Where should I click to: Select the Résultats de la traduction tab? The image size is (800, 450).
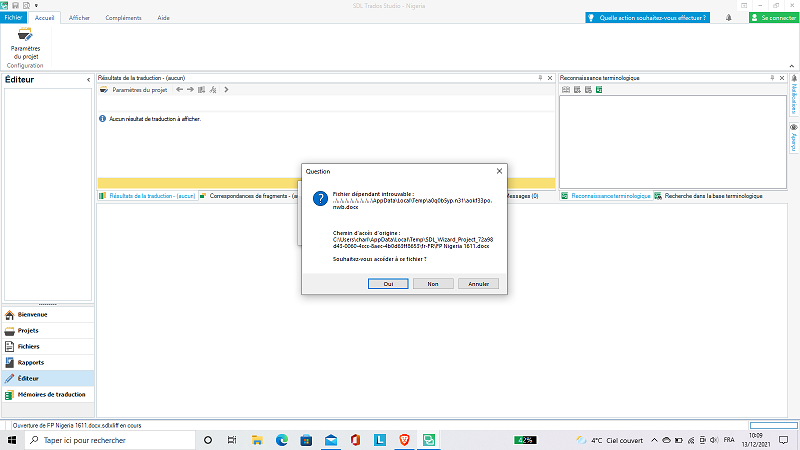147,196
